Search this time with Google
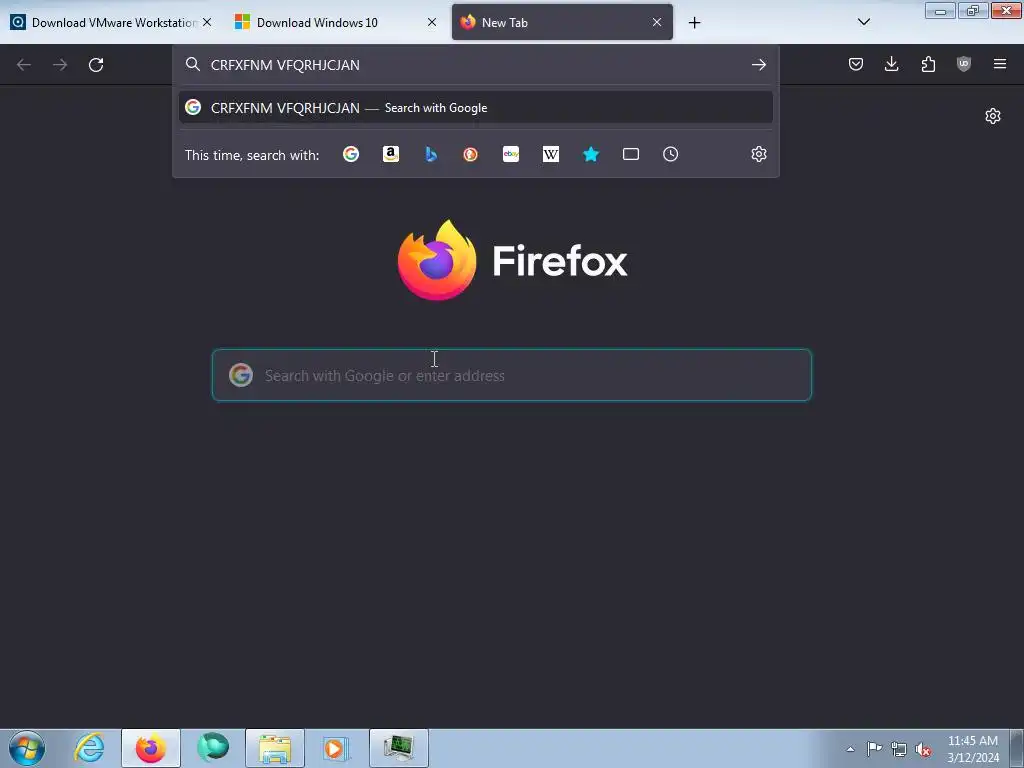1024x768 pixels. [351, 154]
